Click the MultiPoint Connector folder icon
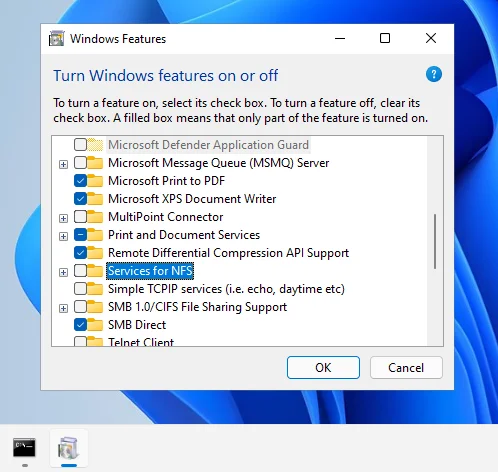 95,217
